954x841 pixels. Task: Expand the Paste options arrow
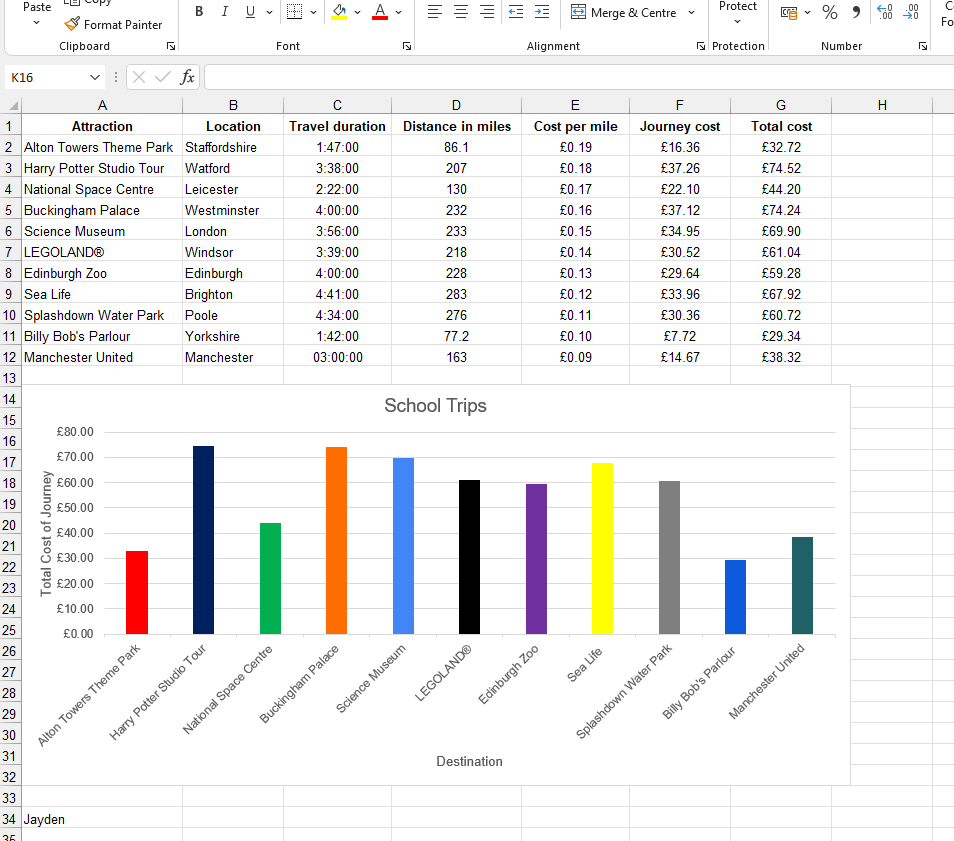pos(37,23)
